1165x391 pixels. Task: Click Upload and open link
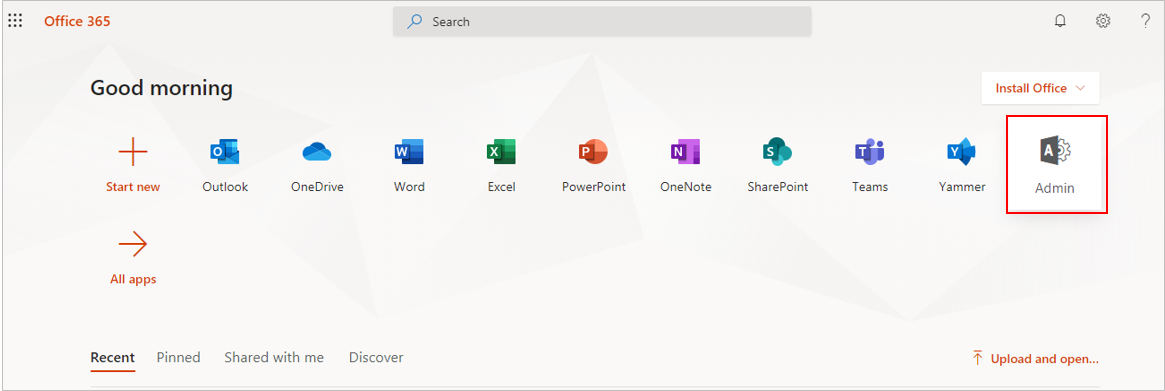click(1036, 358)
